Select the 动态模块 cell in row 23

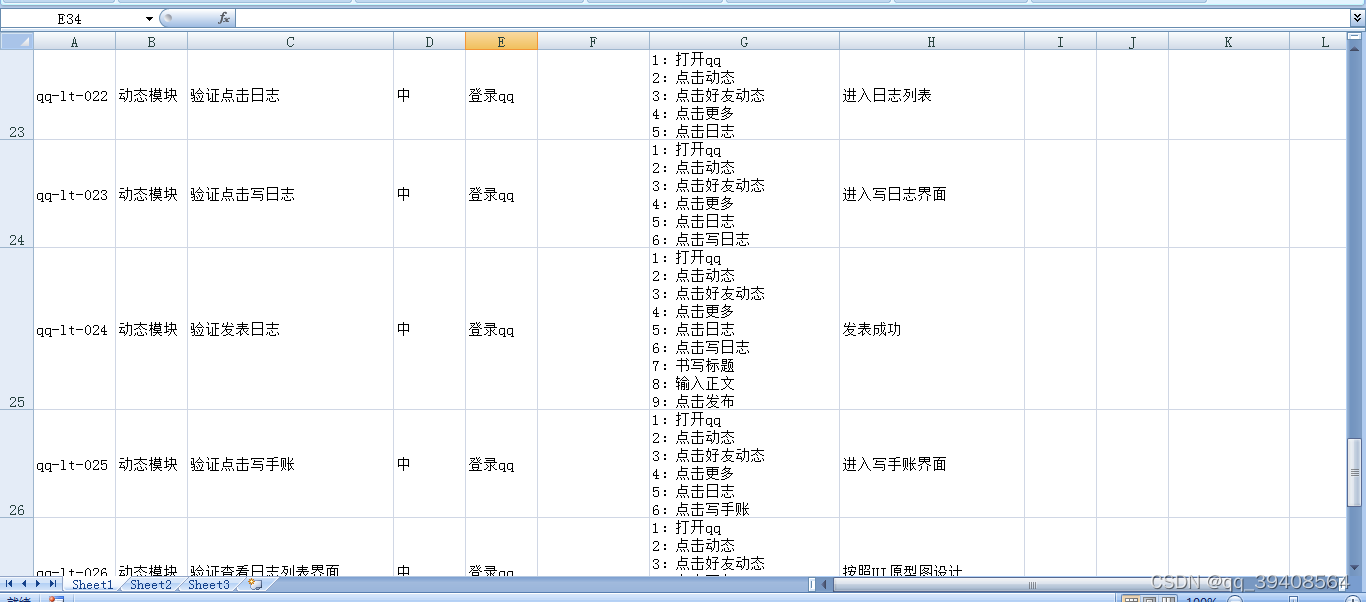click(151, 95)
